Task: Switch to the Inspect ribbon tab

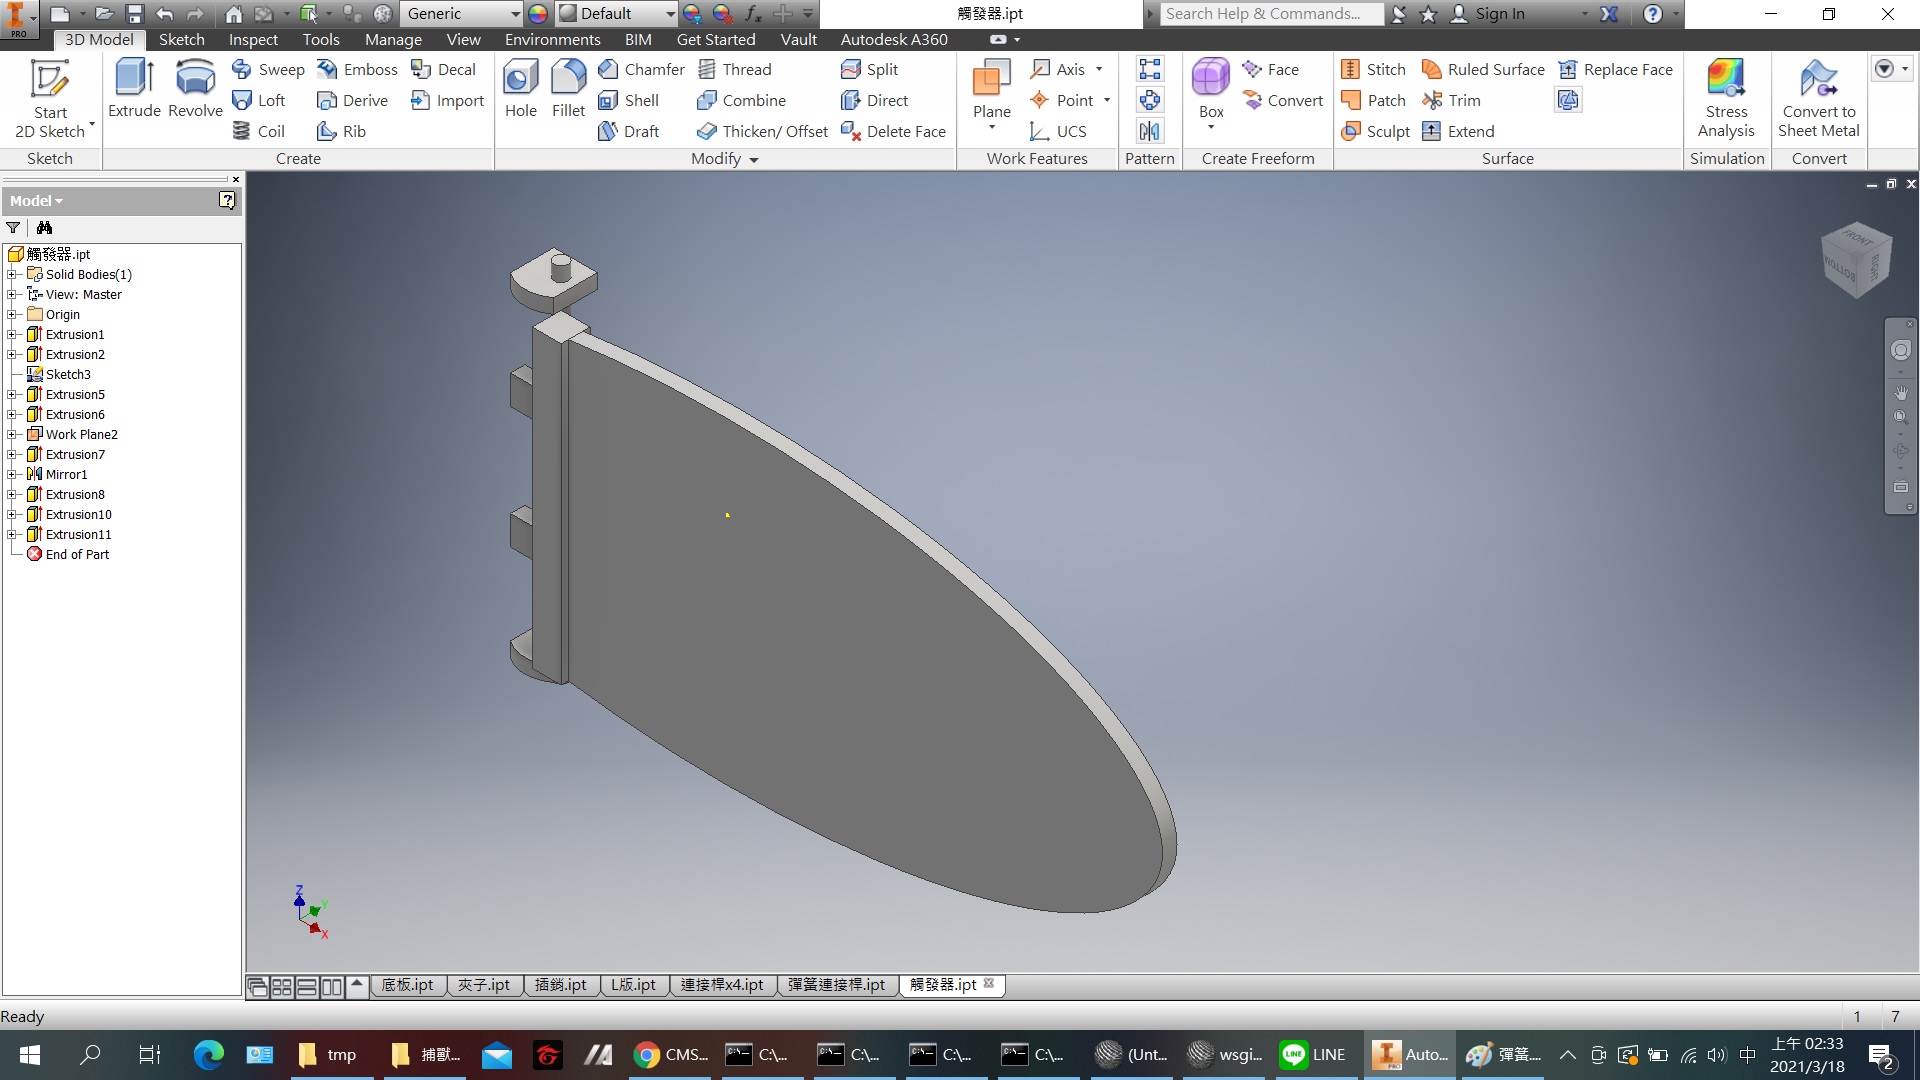Action: coord(253,39)
